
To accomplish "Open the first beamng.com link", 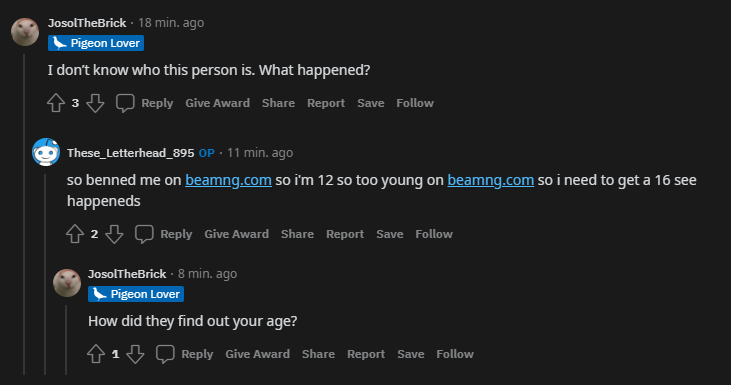I will [228, 180].
